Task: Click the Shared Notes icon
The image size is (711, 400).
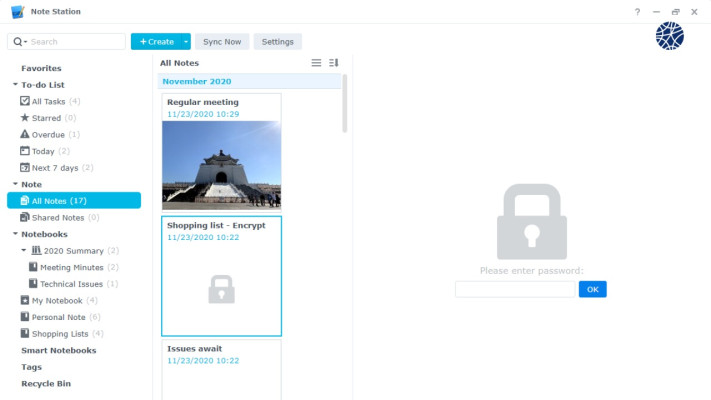Action: (25, 217)
